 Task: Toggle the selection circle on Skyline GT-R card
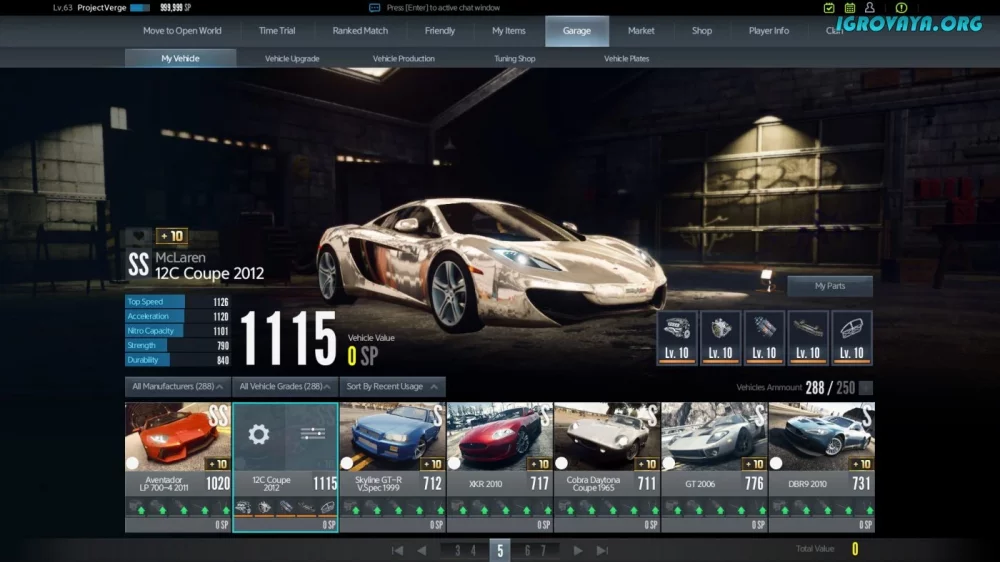point(347,463)
